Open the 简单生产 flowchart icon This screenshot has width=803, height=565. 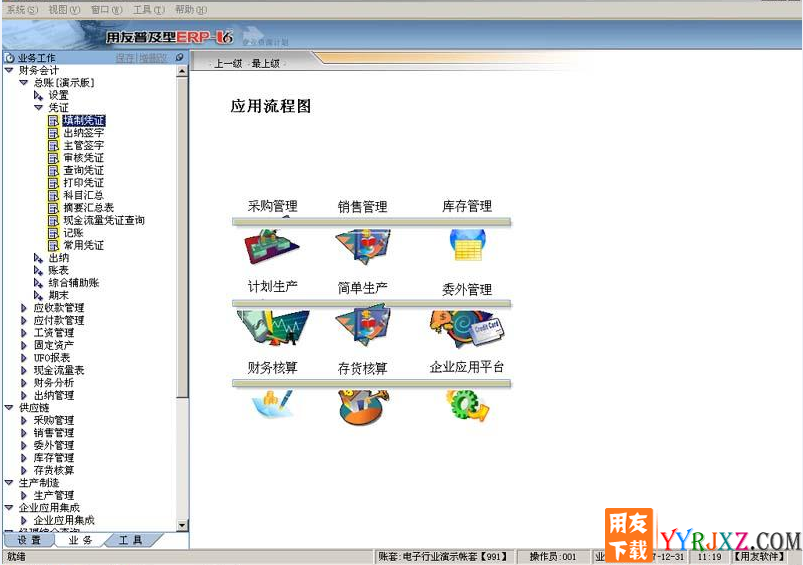tap(363, 325)
